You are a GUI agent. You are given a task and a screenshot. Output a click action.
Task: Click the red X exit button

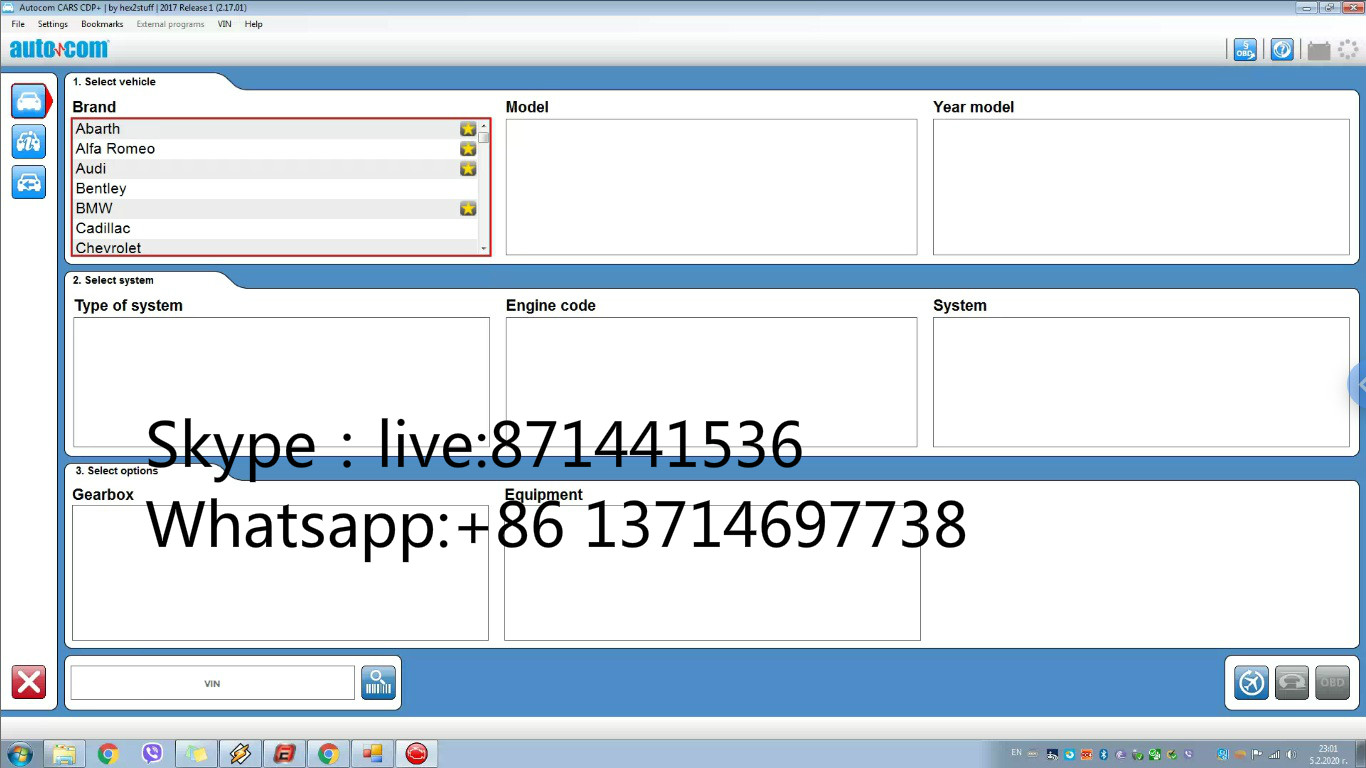tap(29, 683)
